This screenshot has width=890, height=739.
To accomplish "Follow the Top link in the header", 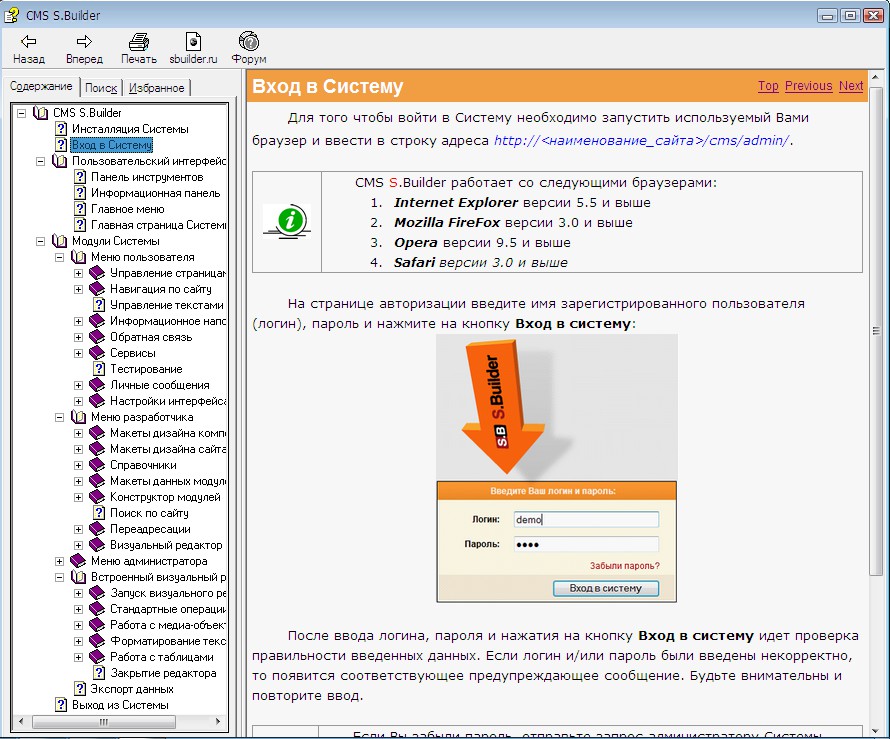I will pos(768,86).
